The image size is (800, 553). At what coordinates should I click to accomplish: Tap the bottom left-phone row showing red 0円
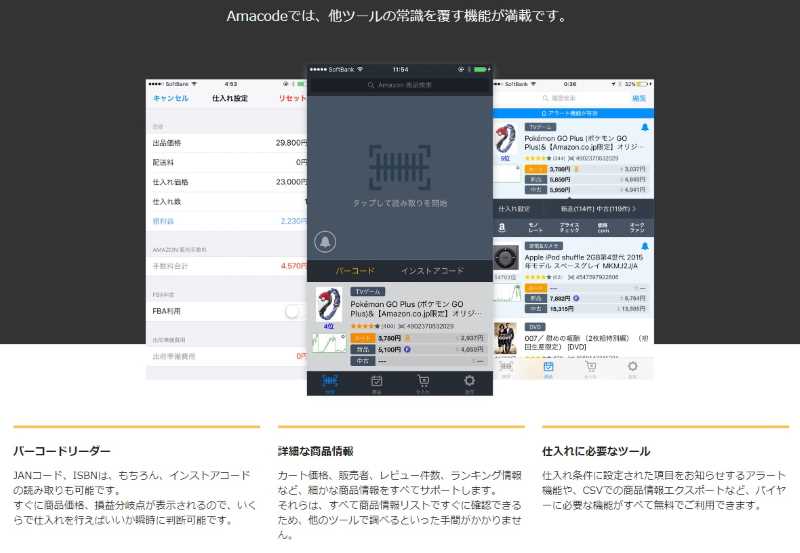pos(227,356)
